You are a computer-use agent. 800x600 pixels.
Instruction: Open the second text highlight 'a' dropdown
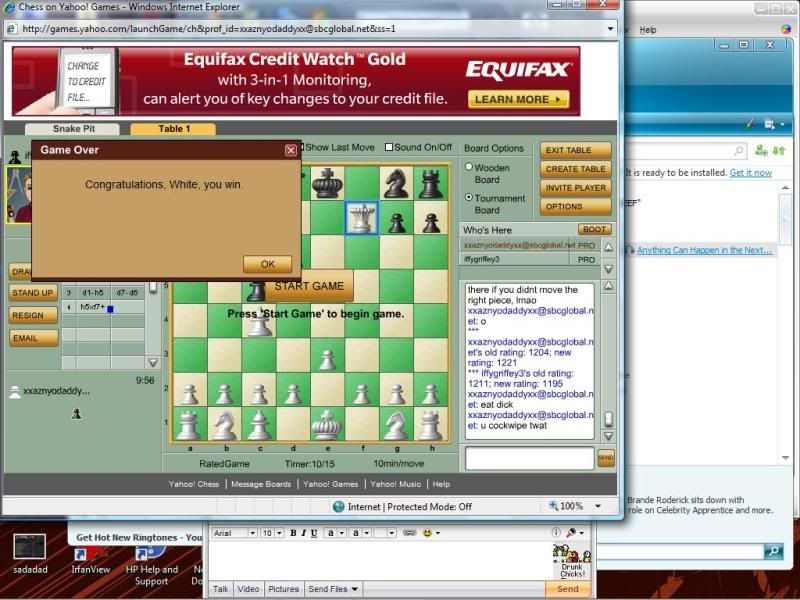pyautogui.click(x=367, y=533)
